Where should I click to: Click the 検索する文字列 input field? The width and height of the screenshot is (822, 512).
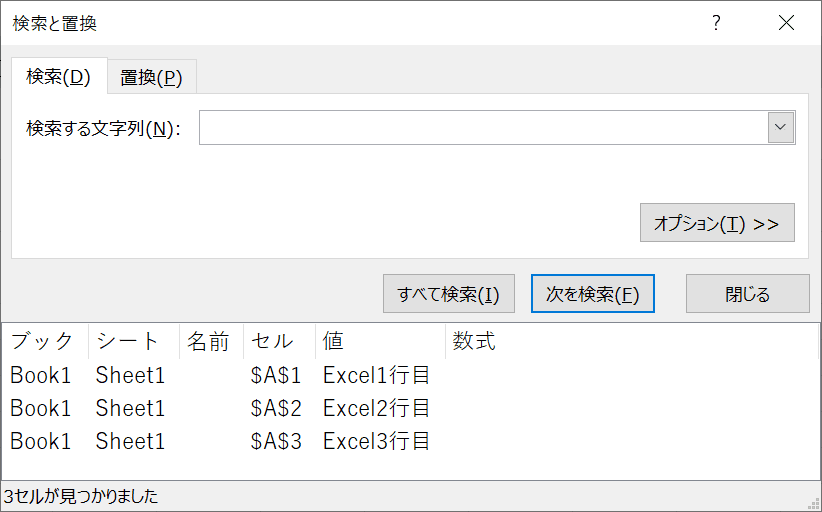click(483, 127)
